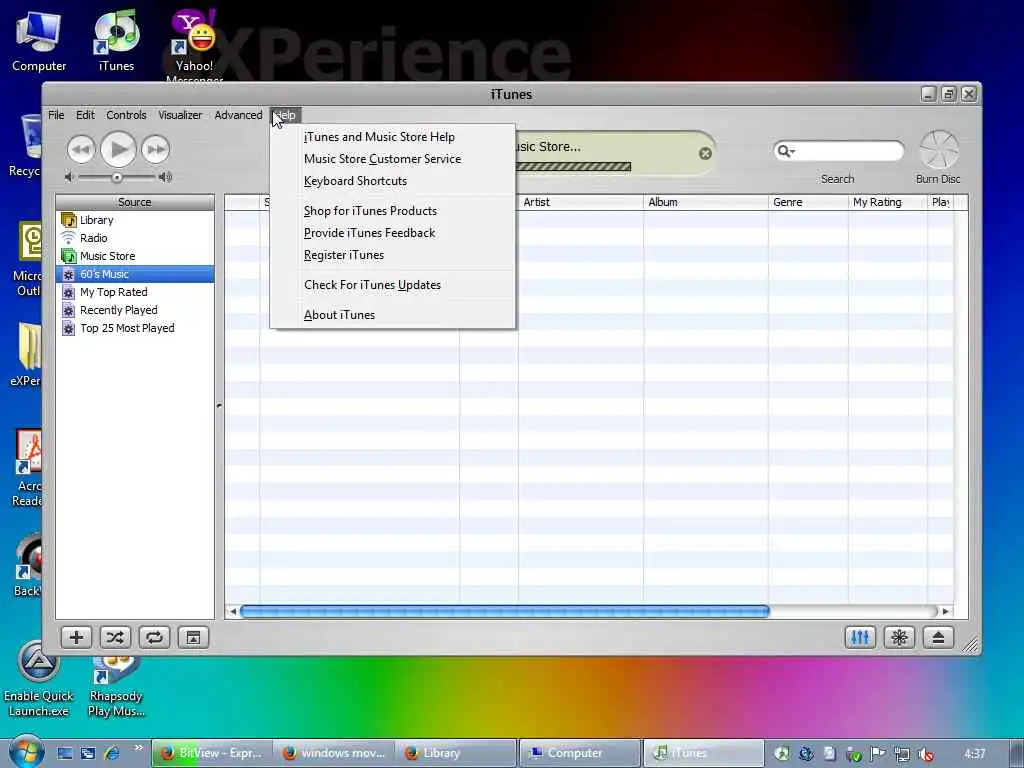Image resolution: width=1024 pixels, height=768 pixels.
Task: Add a new playlist with the plus button
Action: 76,637
